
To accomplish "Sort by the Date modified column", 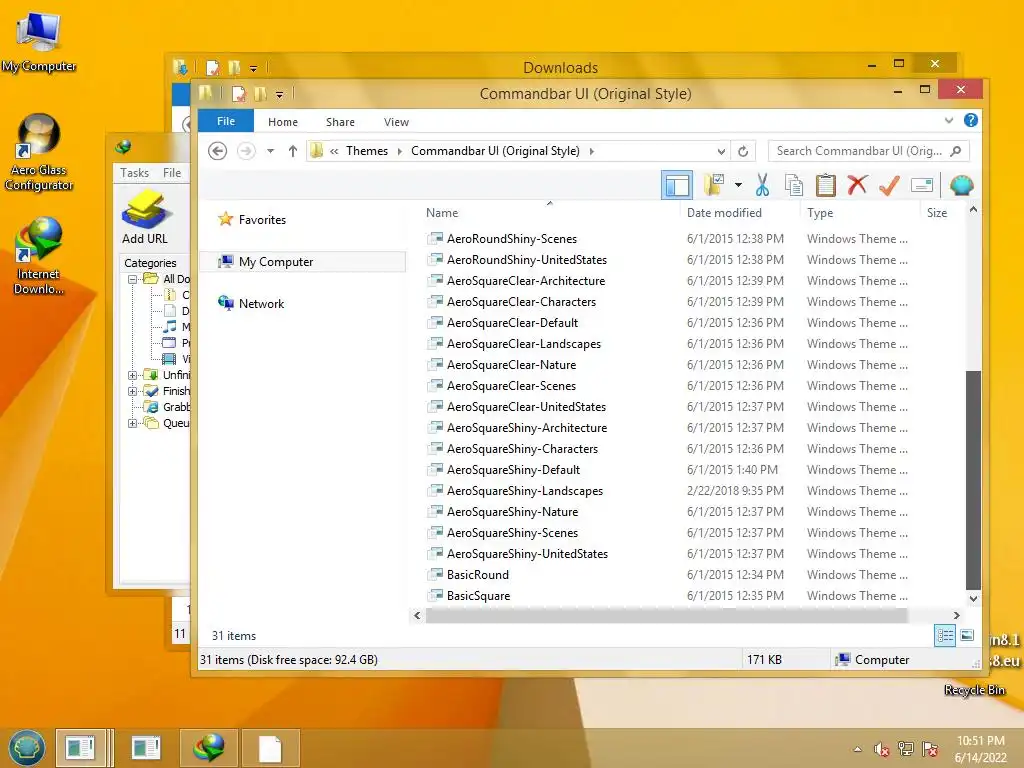I will click(x=724, y=213).
